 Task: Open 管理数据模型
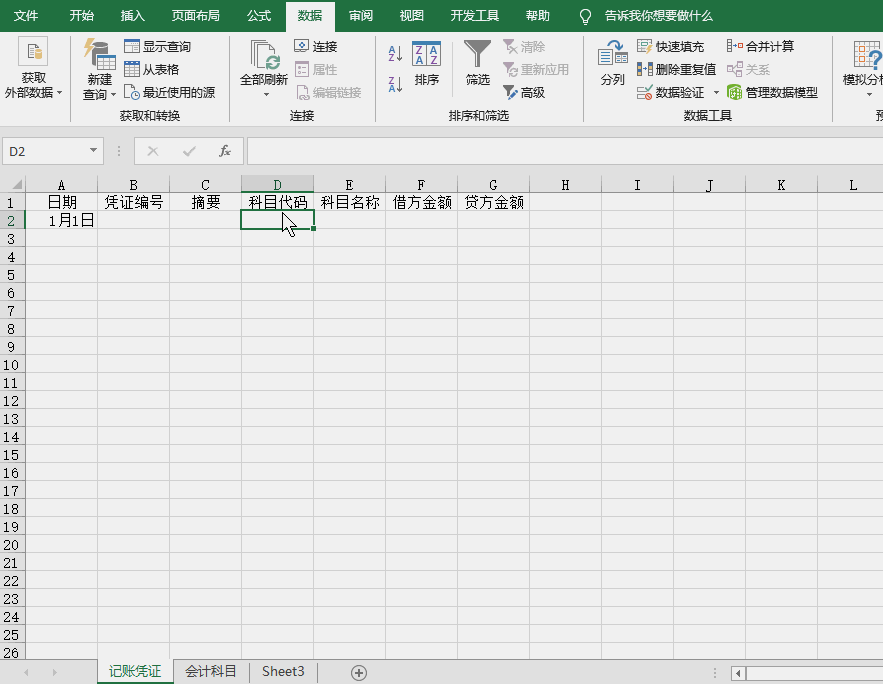coord(772,92)
